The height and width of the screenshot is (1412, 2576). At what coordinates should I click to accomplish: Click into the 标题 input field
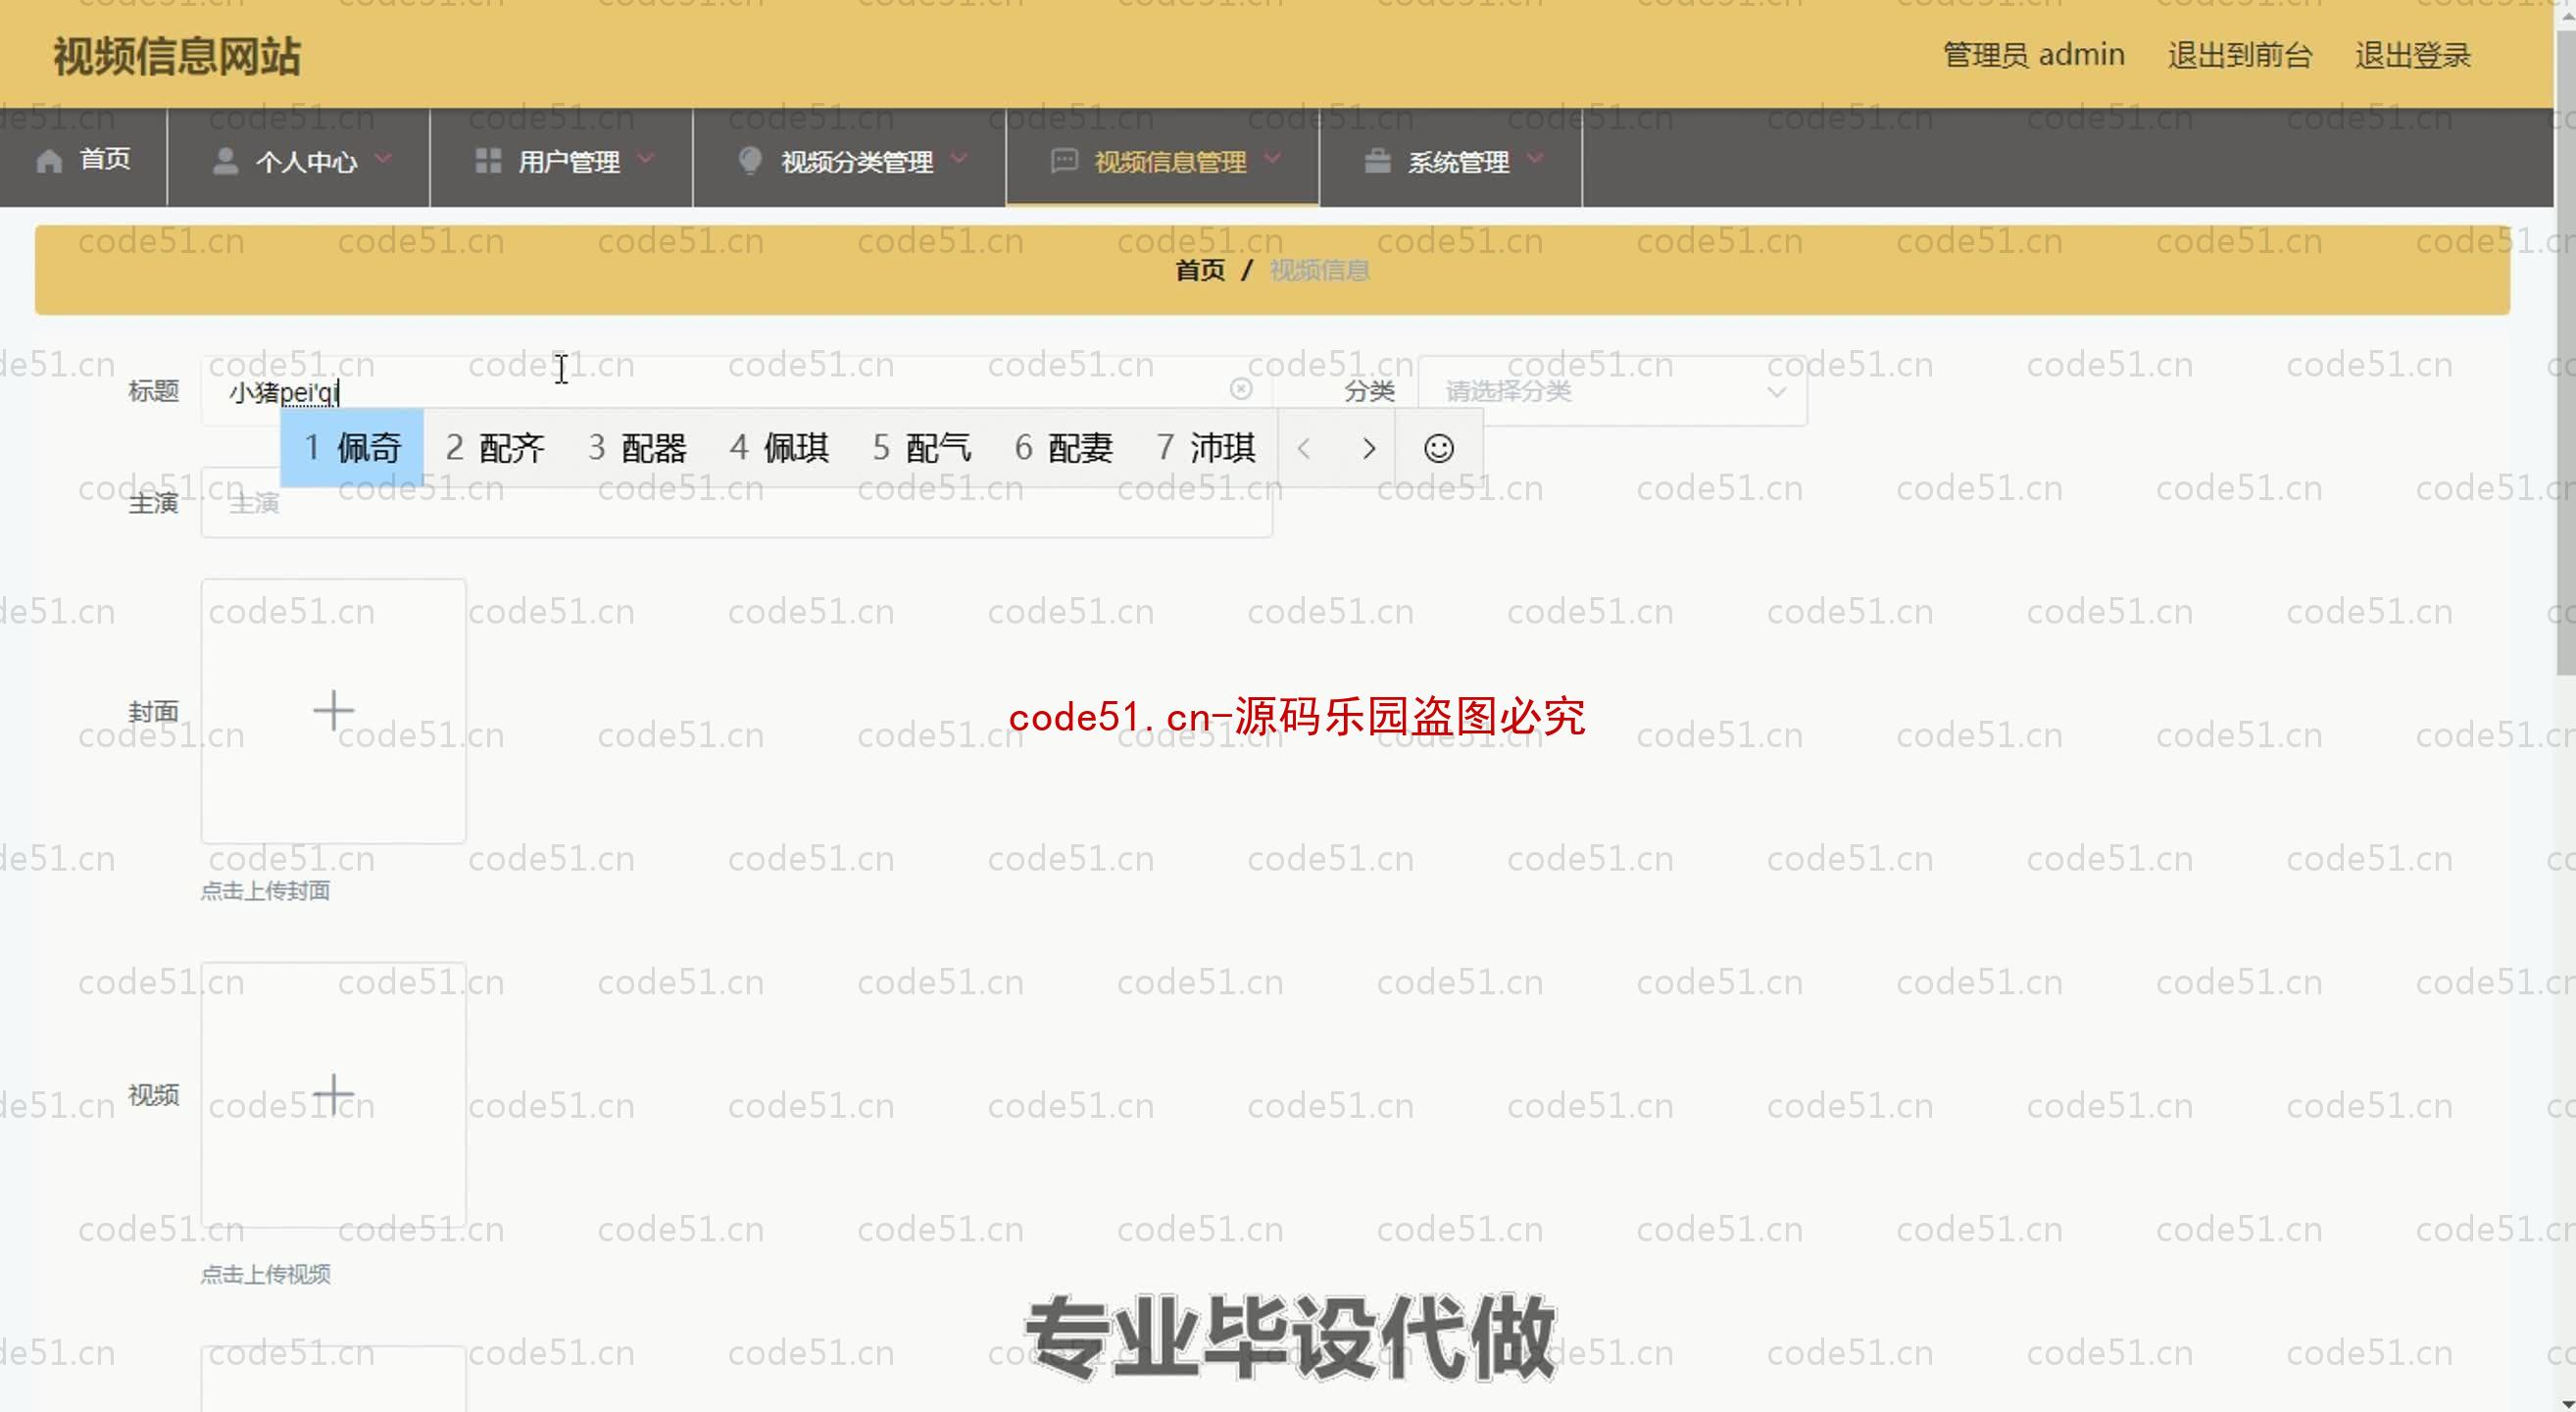[737, 391]
